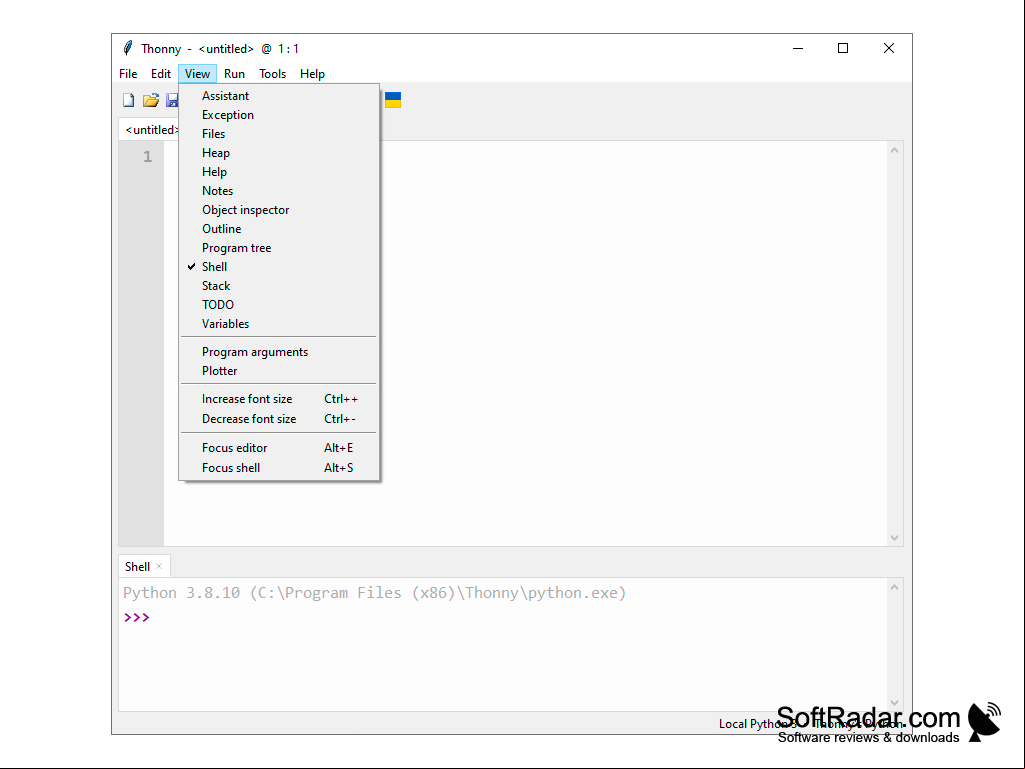Viewport: 1025px width, 769px height.
Task: Select Focus editor menu item
Action: tap(279, 447)
